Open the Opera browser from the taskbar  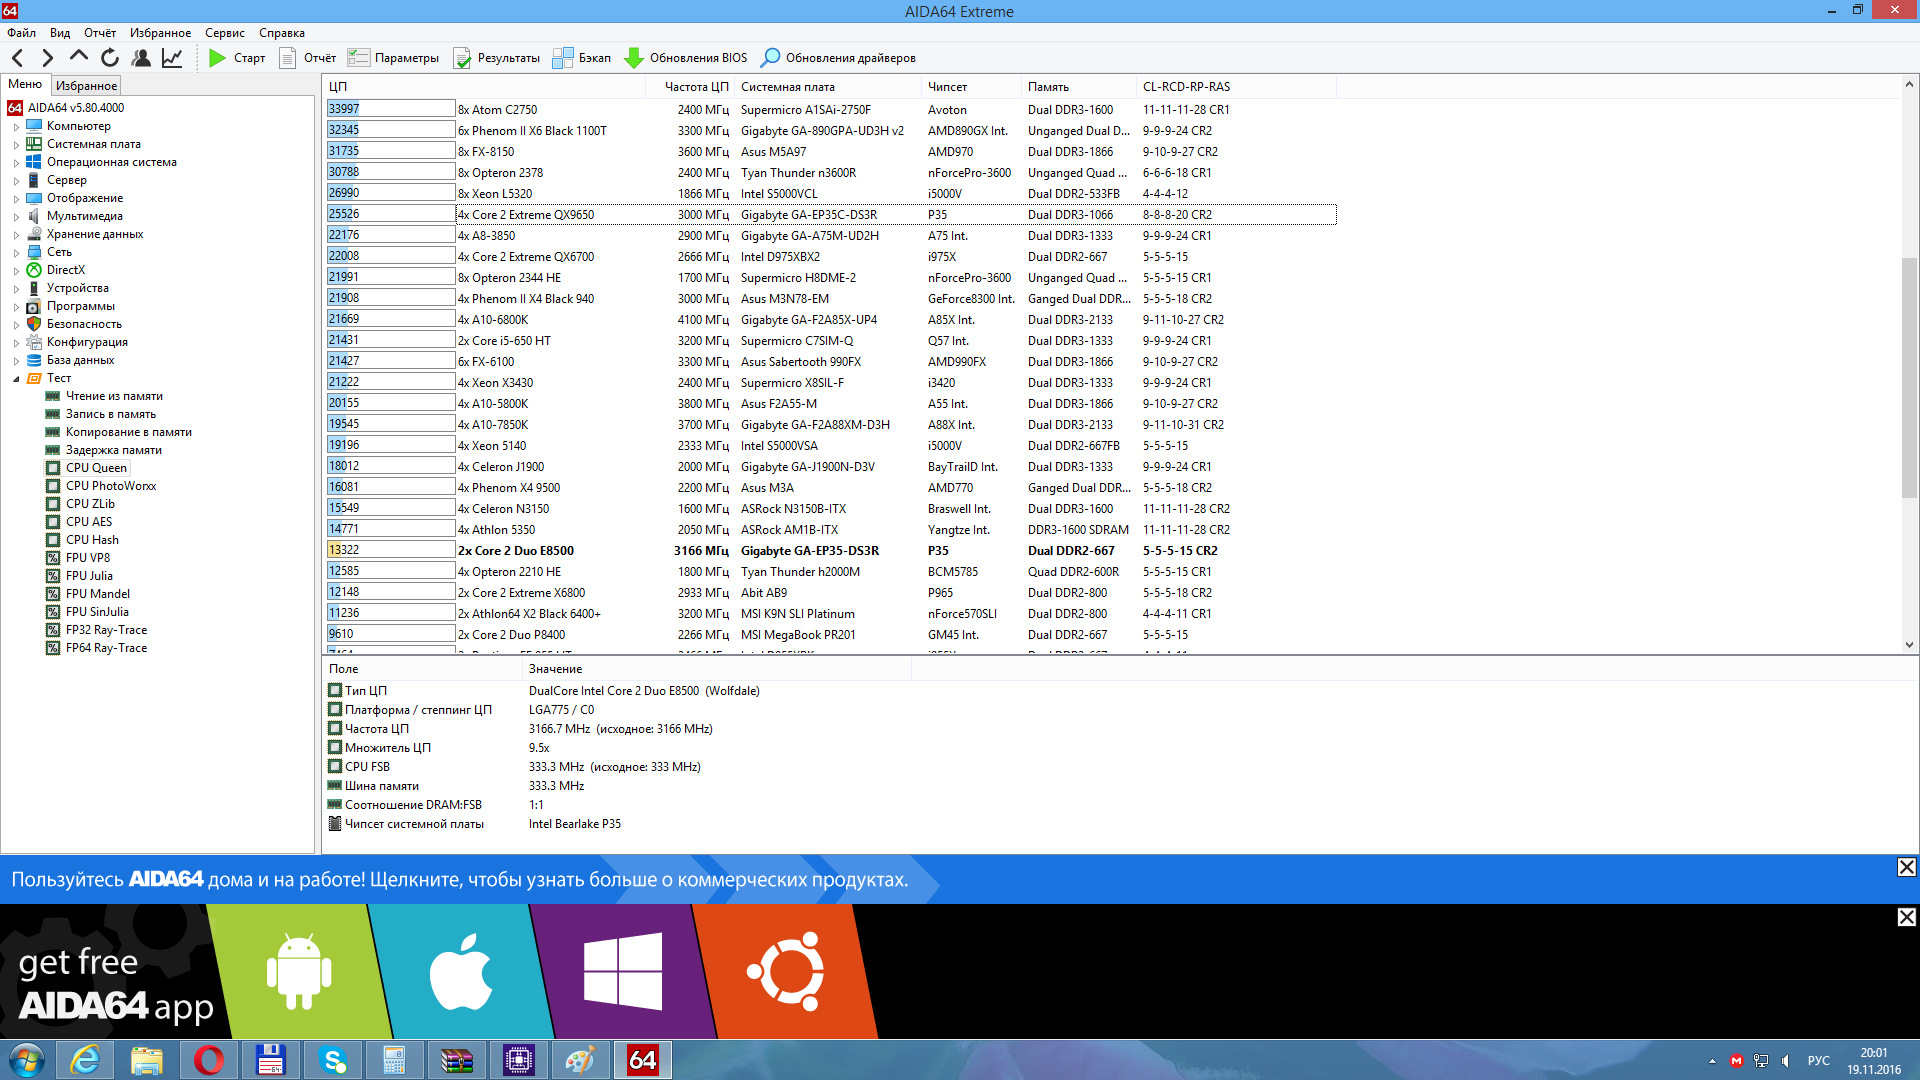tap(209, 1060)
